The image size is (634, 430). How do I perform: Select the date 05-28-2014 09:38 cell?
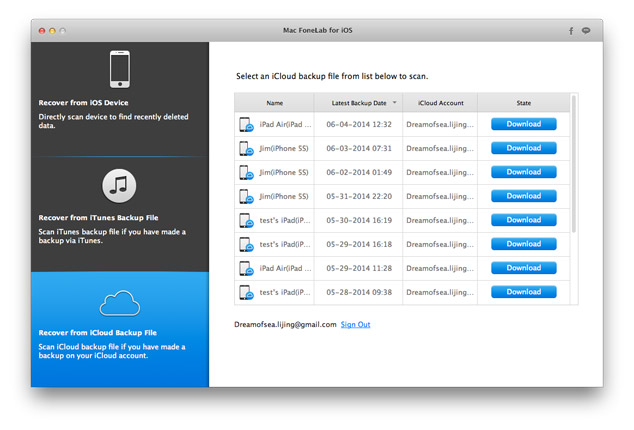coord(359,292)
